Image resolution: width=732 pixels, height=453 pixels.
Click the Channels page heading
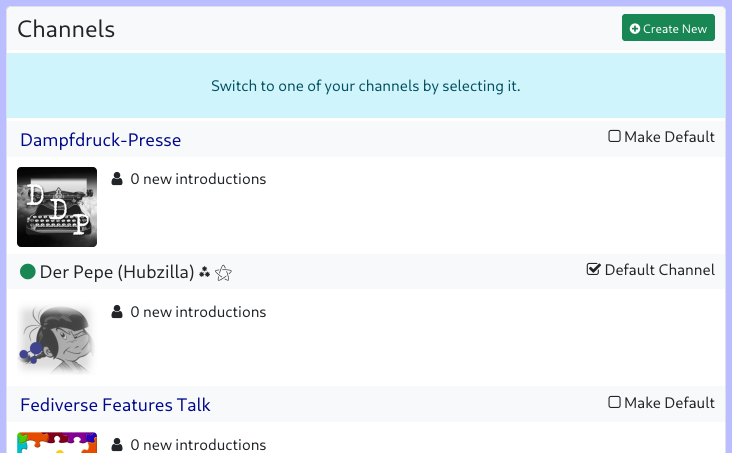66,30
